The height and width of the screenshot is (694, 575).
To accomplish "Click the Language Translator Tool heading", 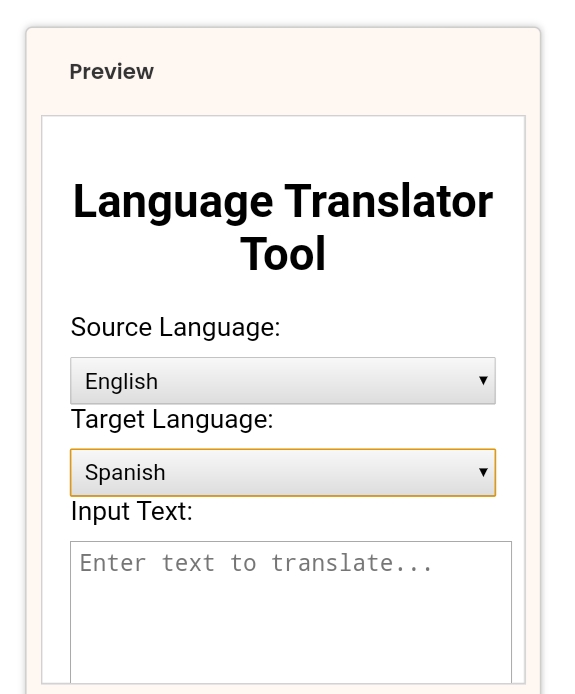I will pos(283,227).
